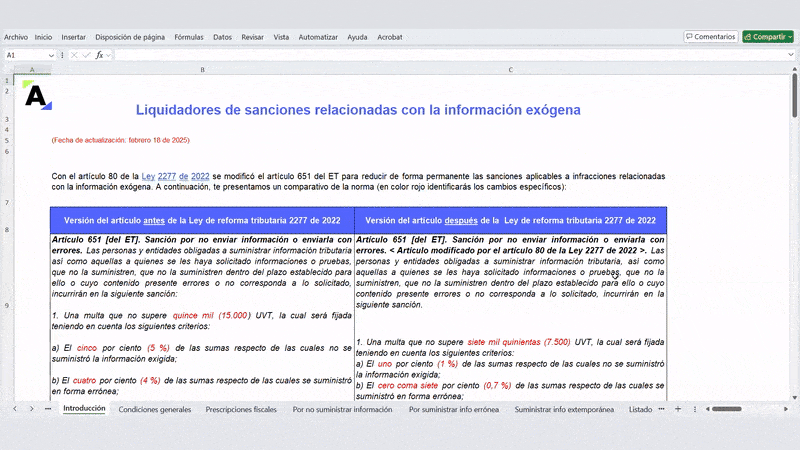
Task: Open the Automatizar tab
Action: [318, 37]
